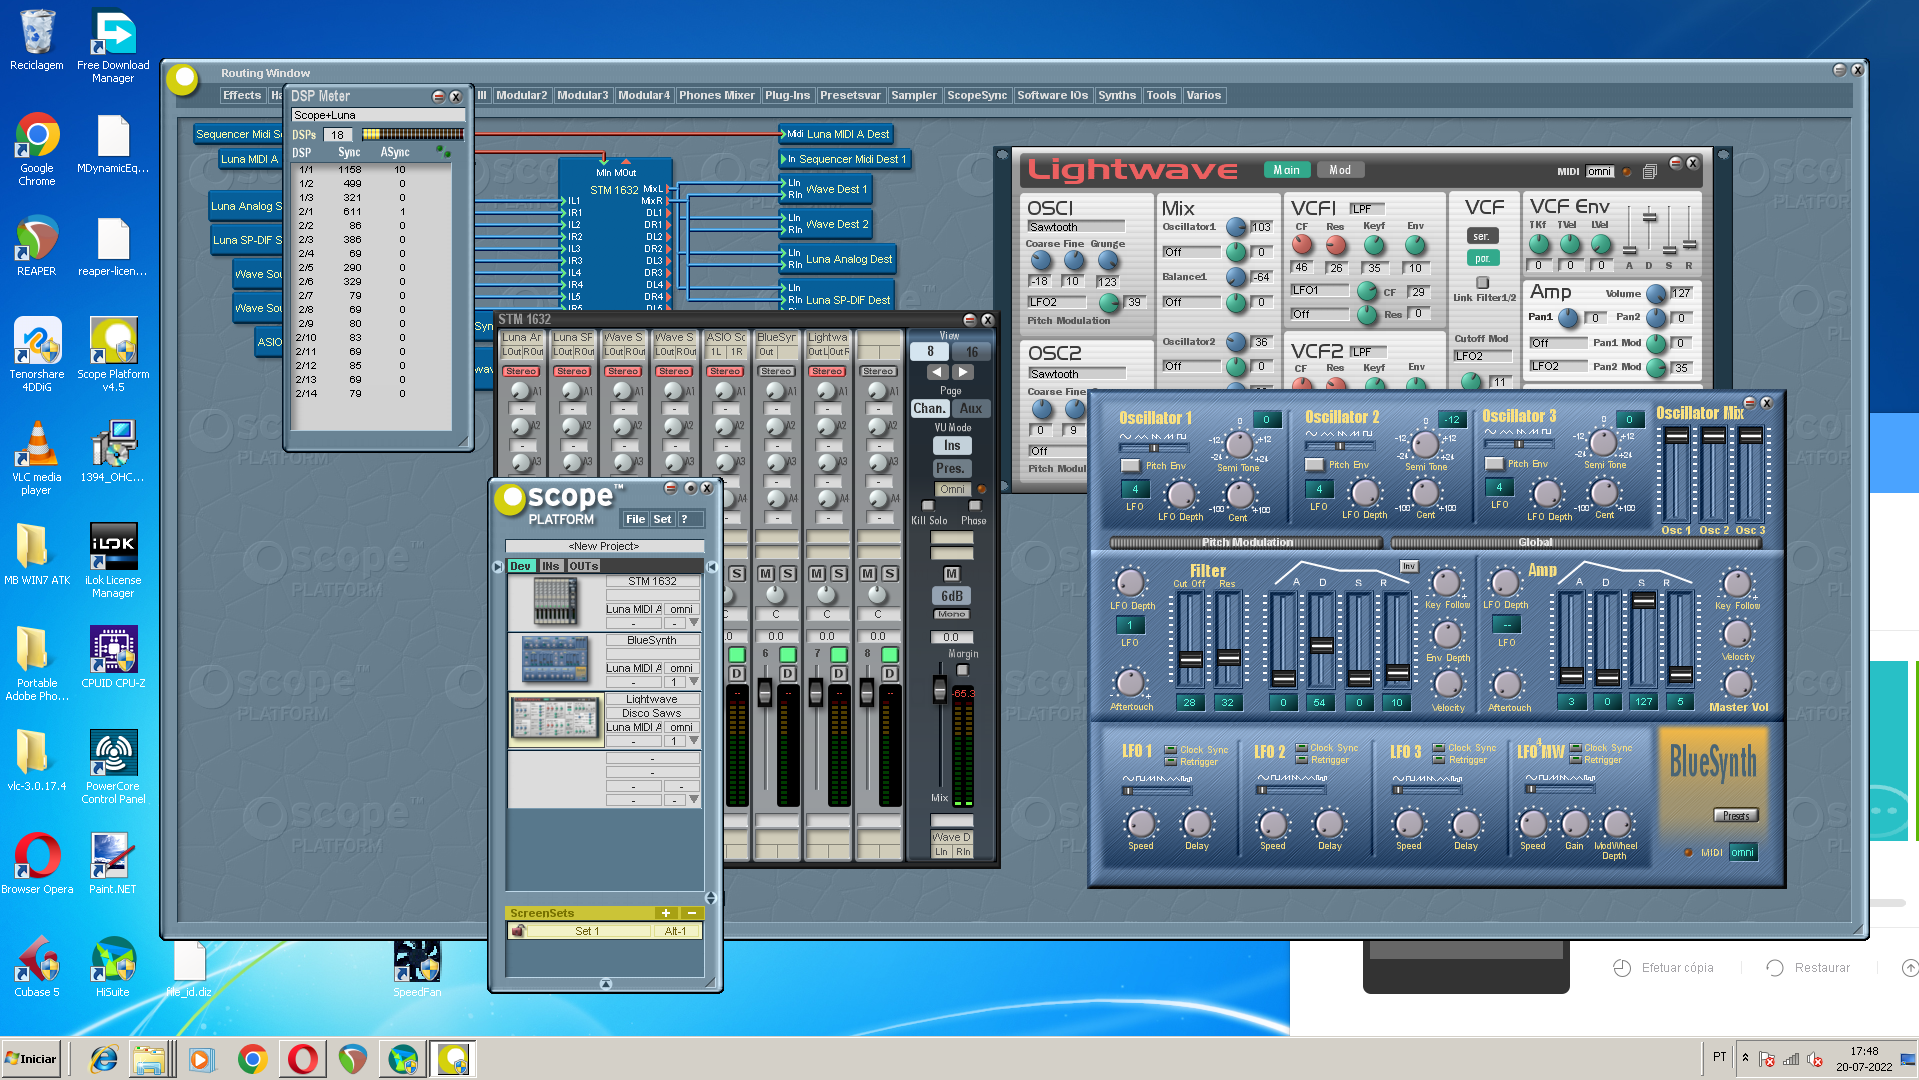This screenshot has height=1080, width=1919.
Task: Click the STM 1632 mixer device thumbnail
Action: pyautogui.click(x=555, y=601)
